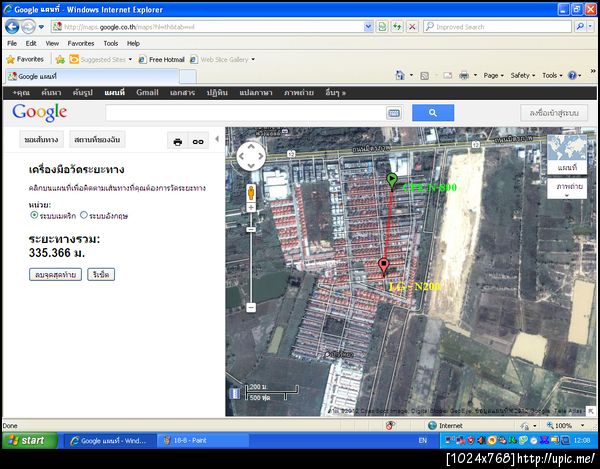Click the สถานที่ของฉัน My Places button

pos(97,140)
